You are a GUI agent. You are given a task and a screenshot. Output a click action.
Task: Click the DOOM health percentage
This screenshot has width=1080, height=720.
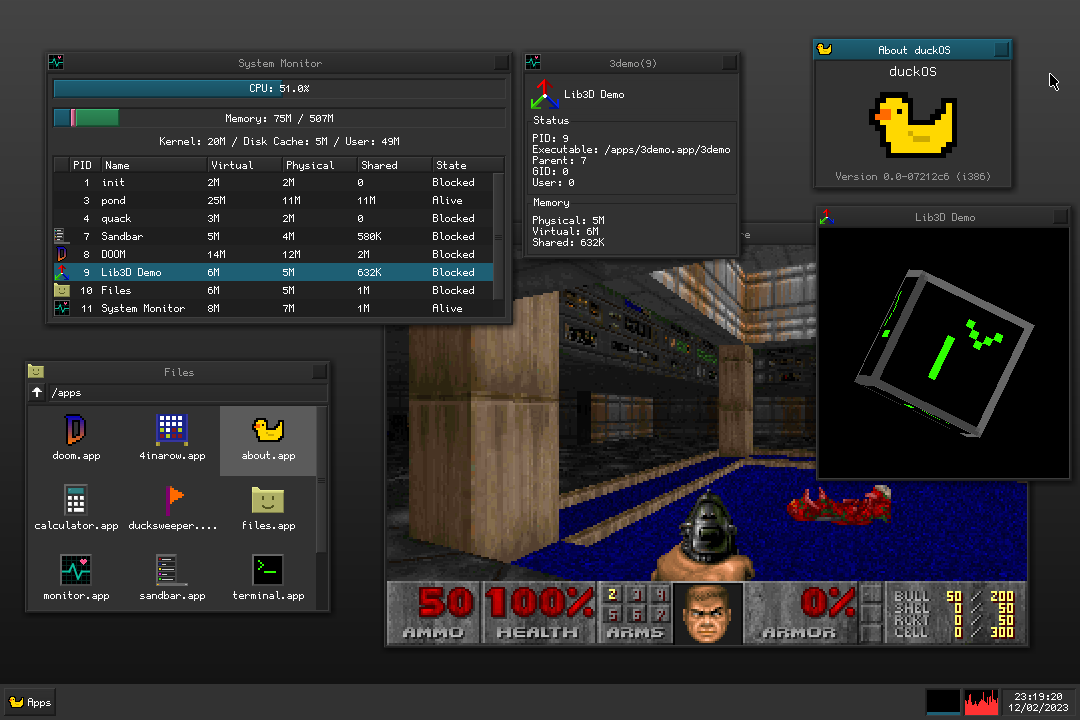(x=539, y=601)
